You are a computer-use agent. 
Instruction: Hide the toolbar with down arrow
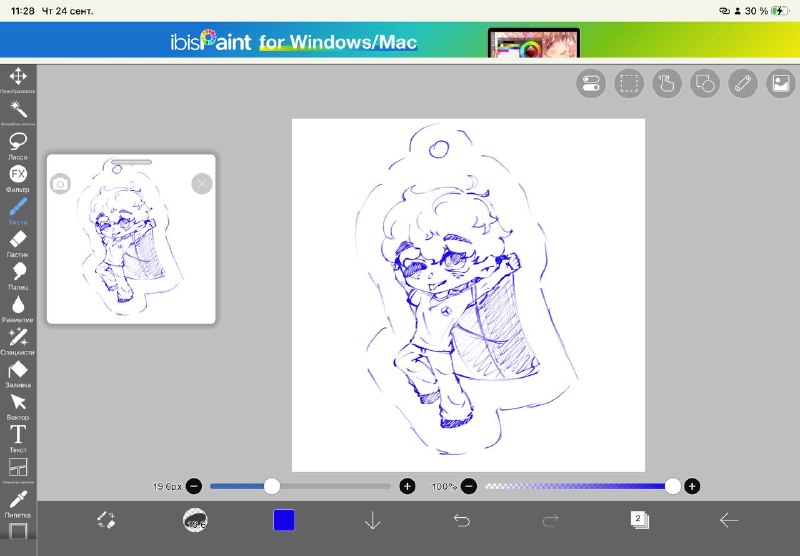(x=373, y=520)
